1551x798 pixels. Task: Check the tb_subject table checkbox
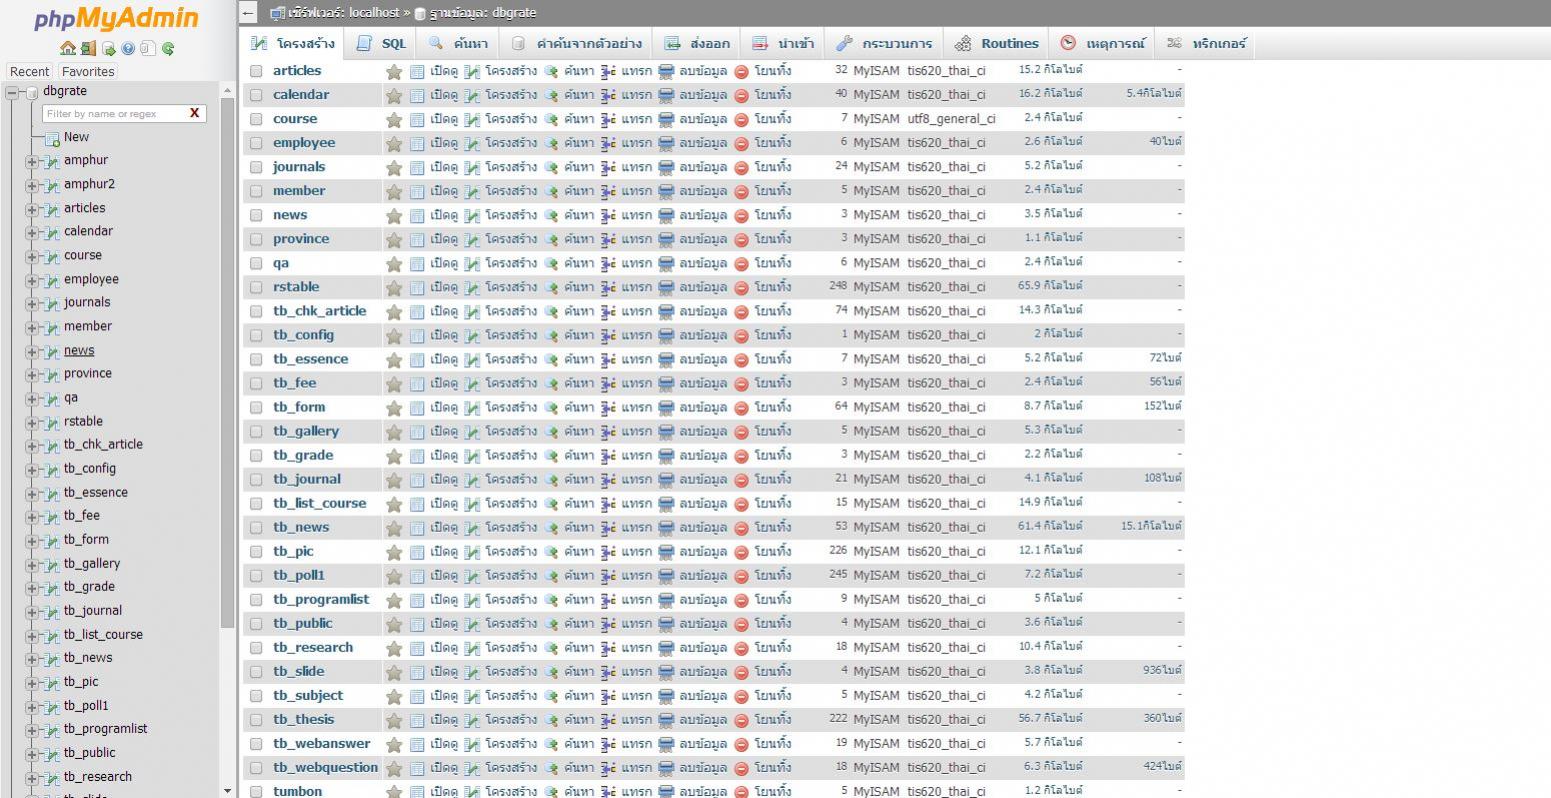pos(256,695)
